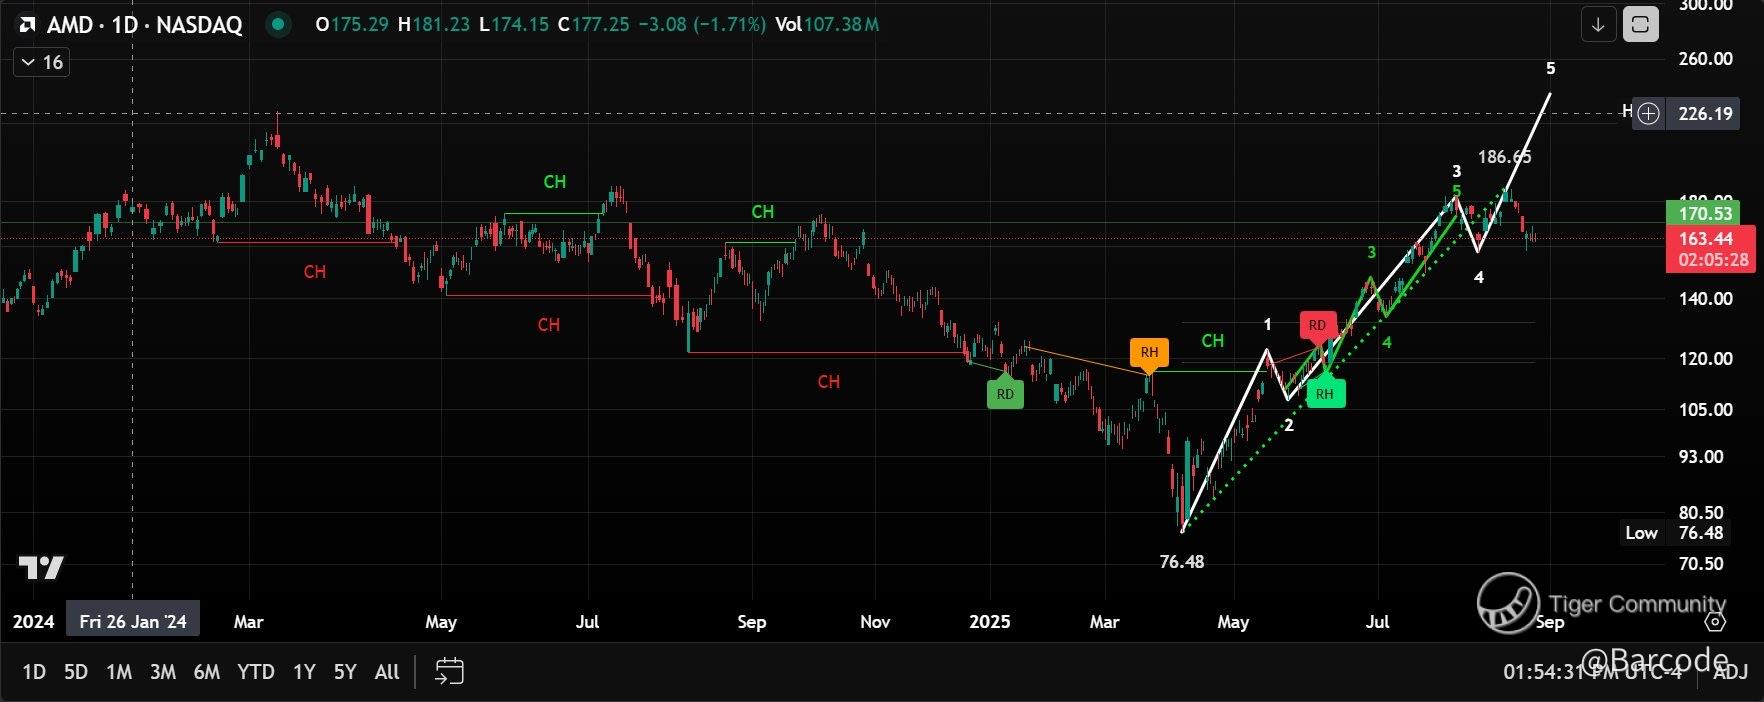Viewport: 1764px width, 702px height.
Task: Toggle the ADJ adjusted data button
Action: [x=1731, y=672]
